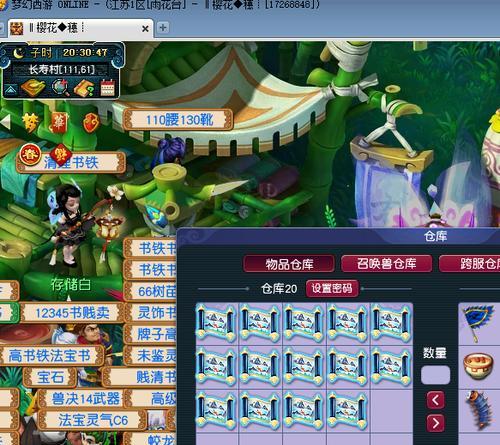Open the 12345书贱卖 stall sign
The height and width of the screenshot is (445, 500).
[72, 313]
